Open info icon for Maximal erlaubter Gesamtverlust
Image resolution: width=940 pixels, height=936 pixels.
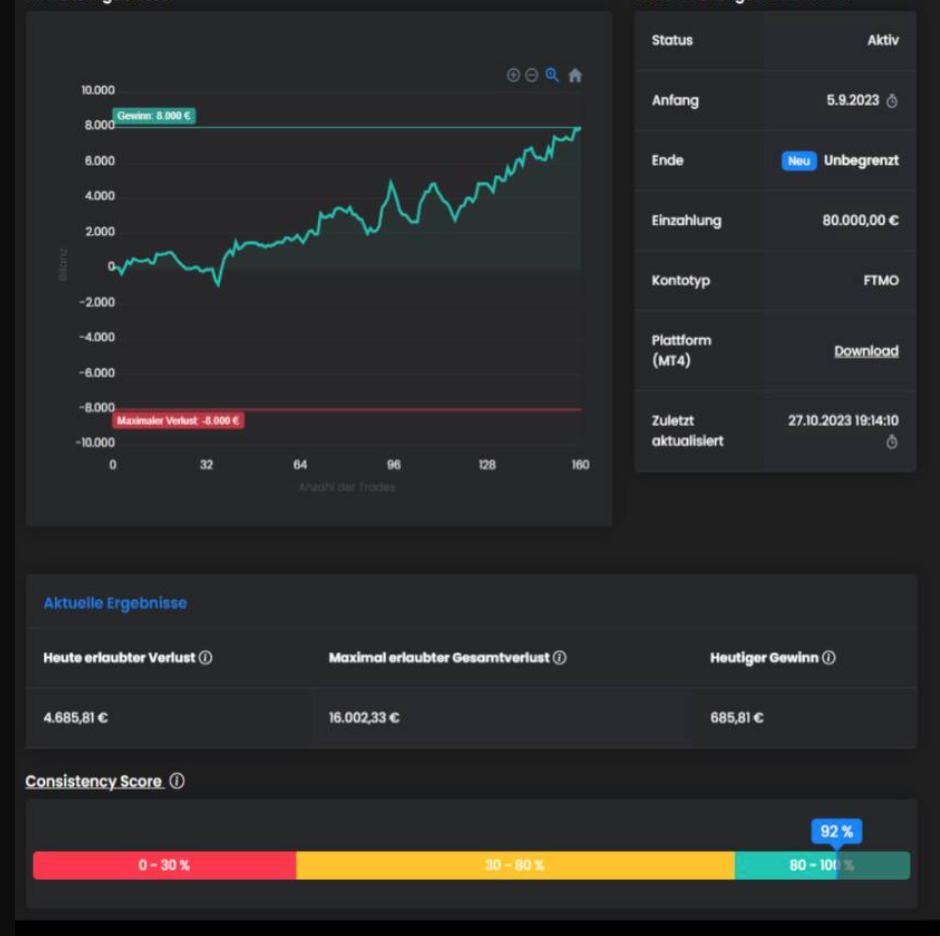pos(560,658)
